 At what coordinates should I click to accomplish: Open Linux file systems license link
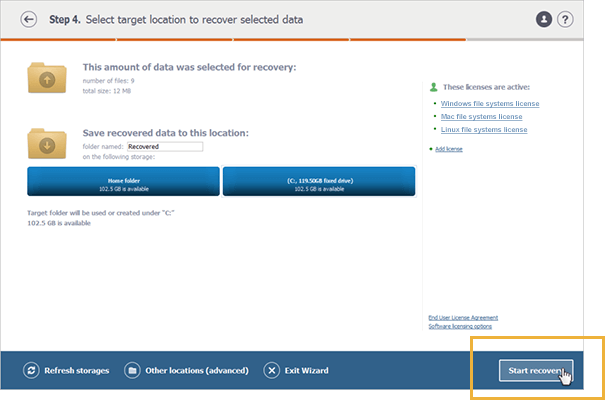point(484,130)
